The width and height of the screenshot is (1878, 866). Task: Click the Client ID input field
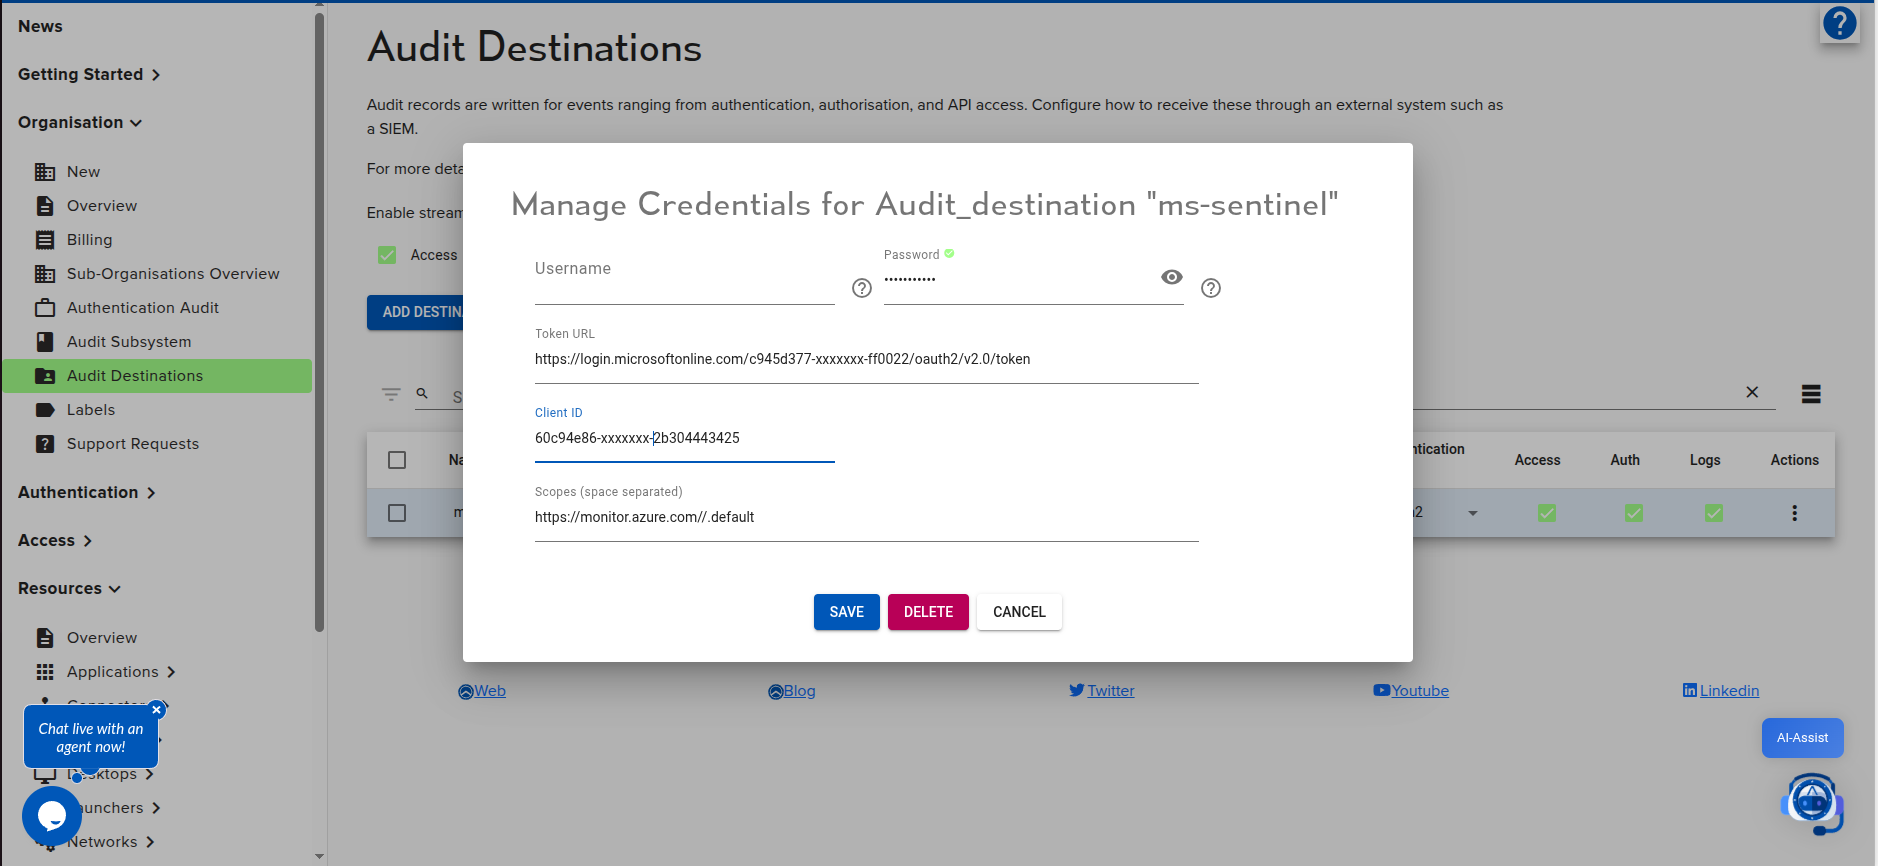pyautogui.click(x=685, y=438)
